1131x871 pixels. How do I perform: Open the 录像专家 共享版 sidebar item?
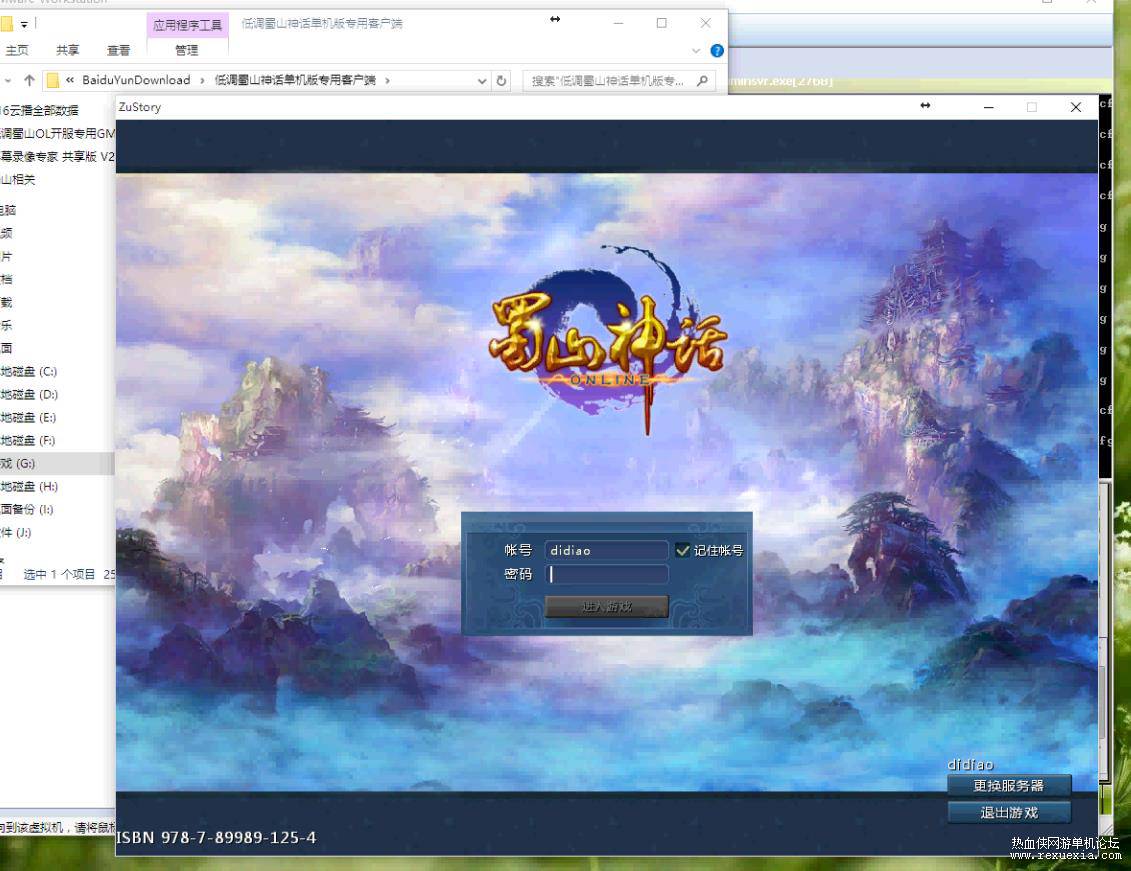[57, 156]
